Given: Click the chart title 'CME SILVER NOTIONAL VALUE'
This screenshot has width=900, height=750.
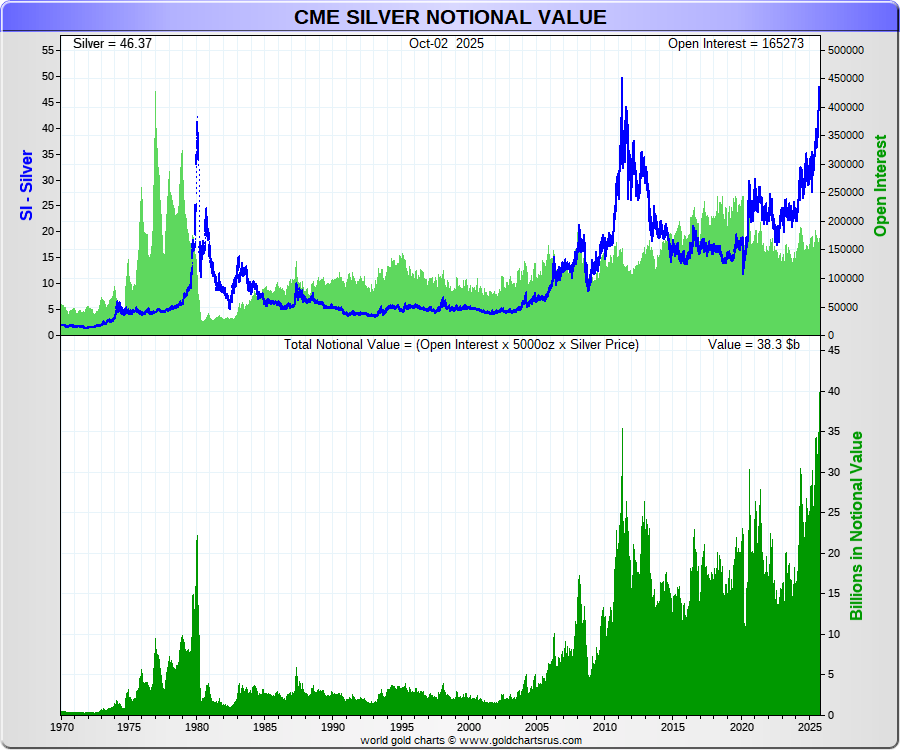Looking at the screenshot, I should tap(450, 17).
